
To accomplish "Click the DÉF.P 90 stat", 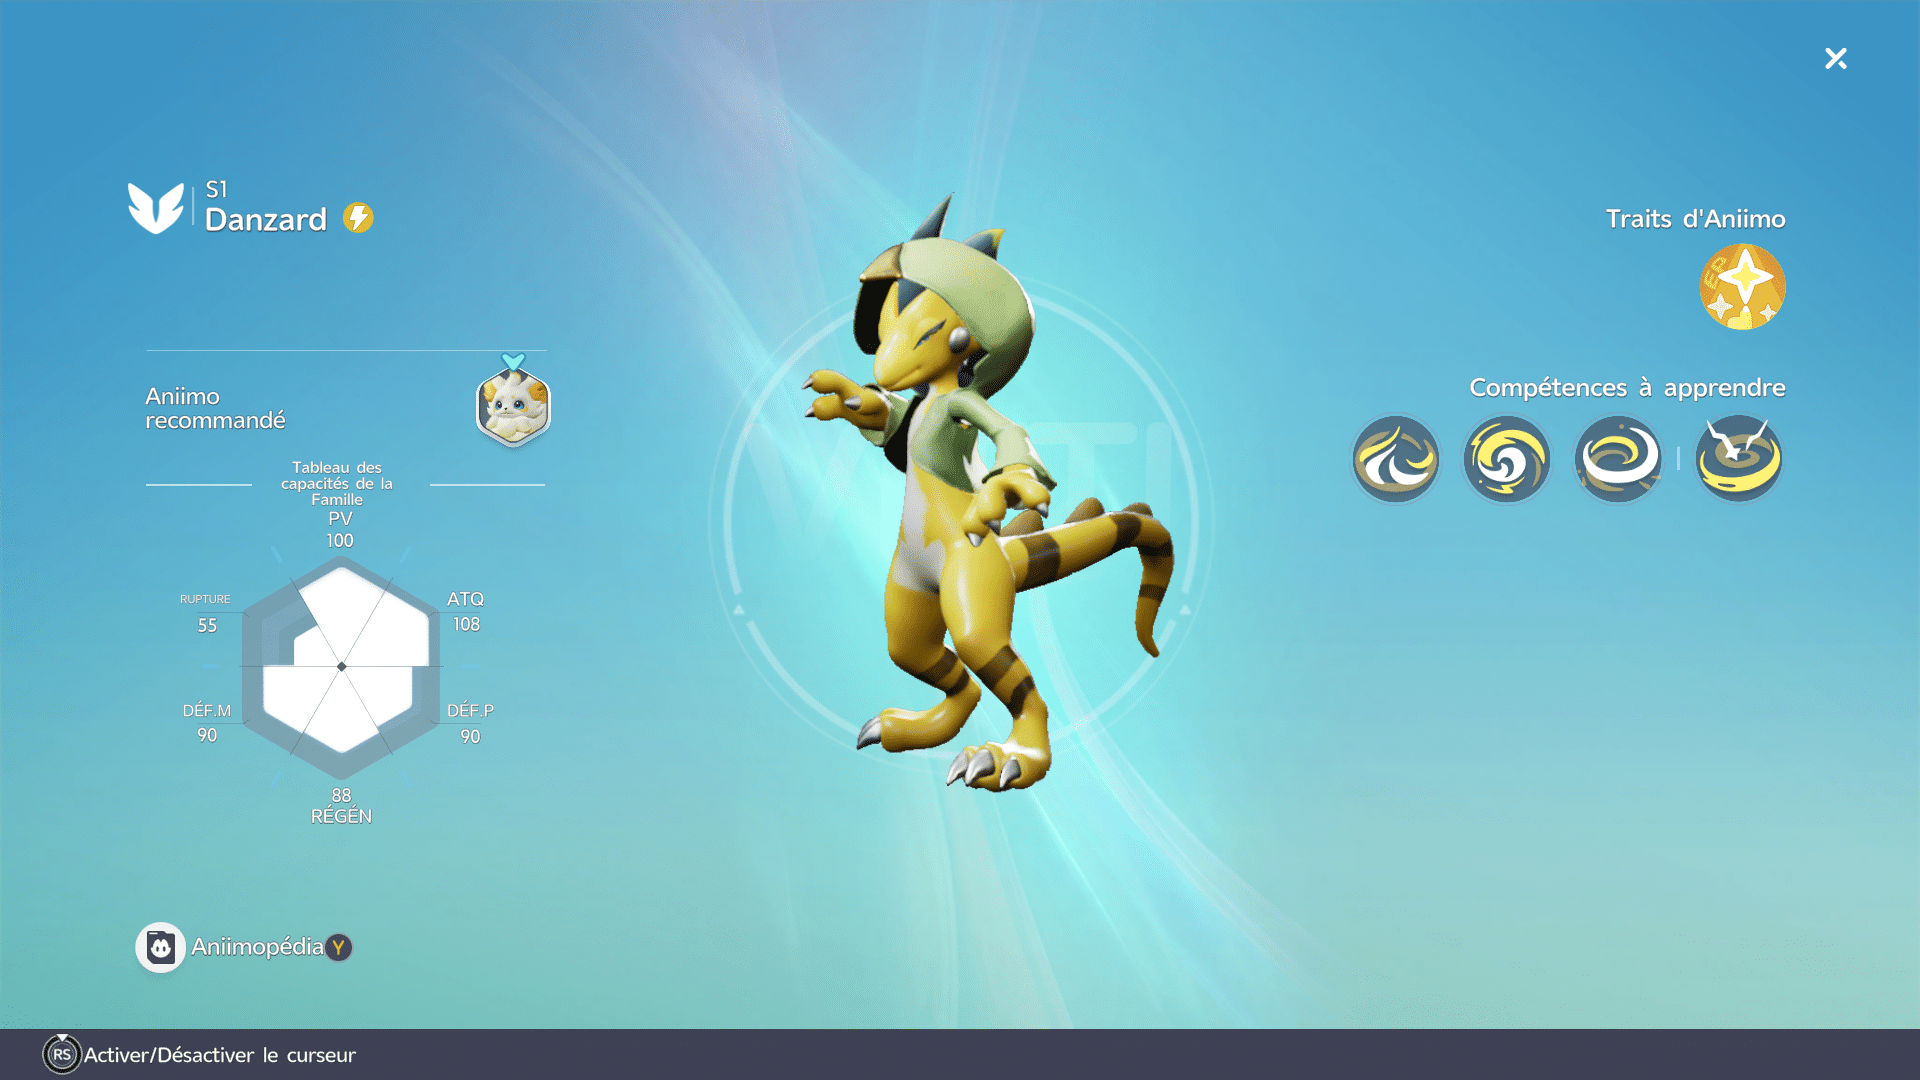I will pyautogui.click(x=470, y=723).
